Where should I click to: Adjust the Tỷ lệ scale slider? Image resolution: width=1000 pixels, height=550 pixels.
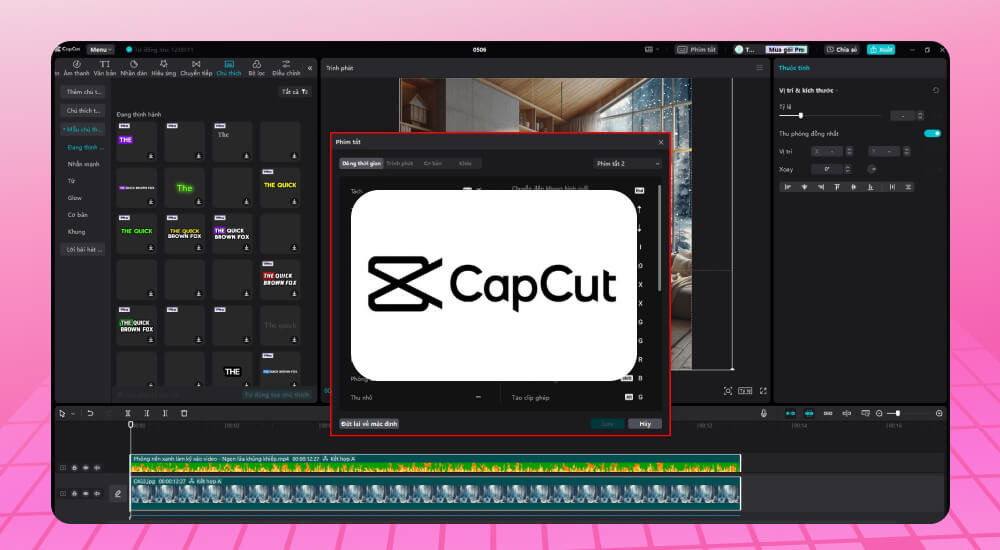tap(800, 115)
